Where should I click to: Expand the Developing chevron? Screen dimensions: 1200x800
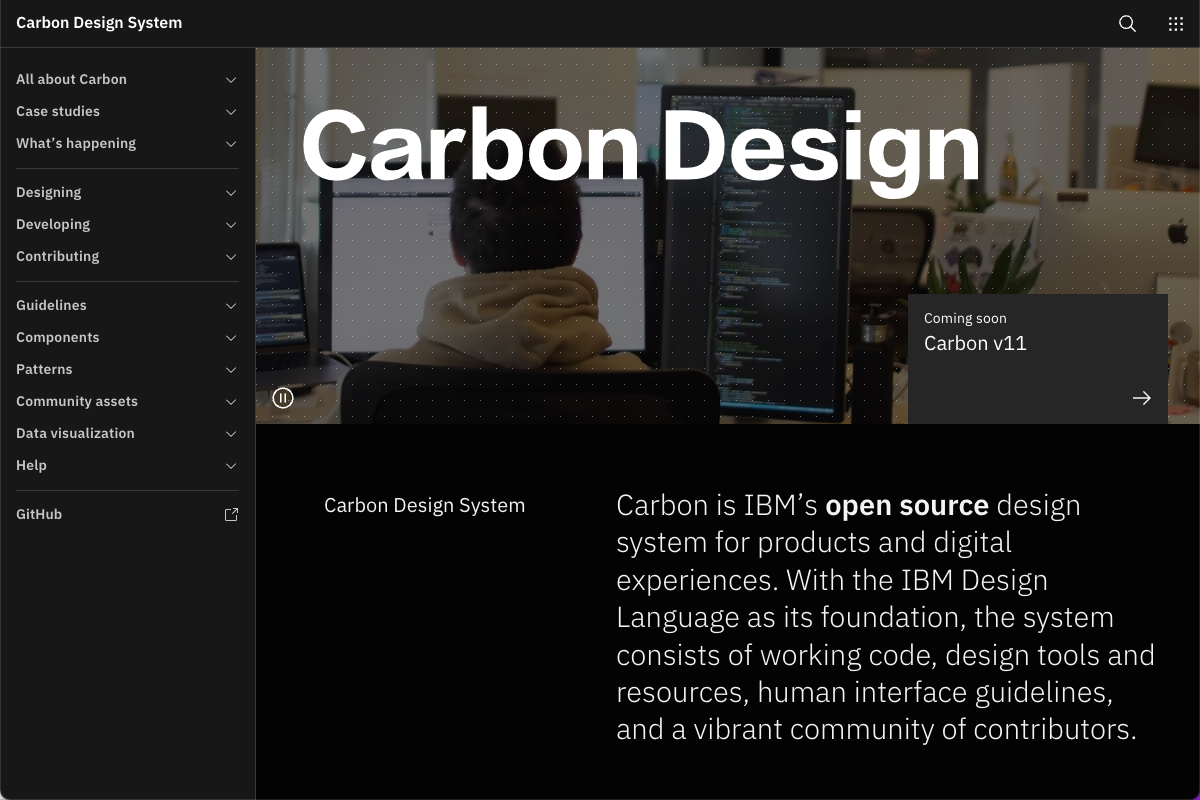[x=231, y=225]
